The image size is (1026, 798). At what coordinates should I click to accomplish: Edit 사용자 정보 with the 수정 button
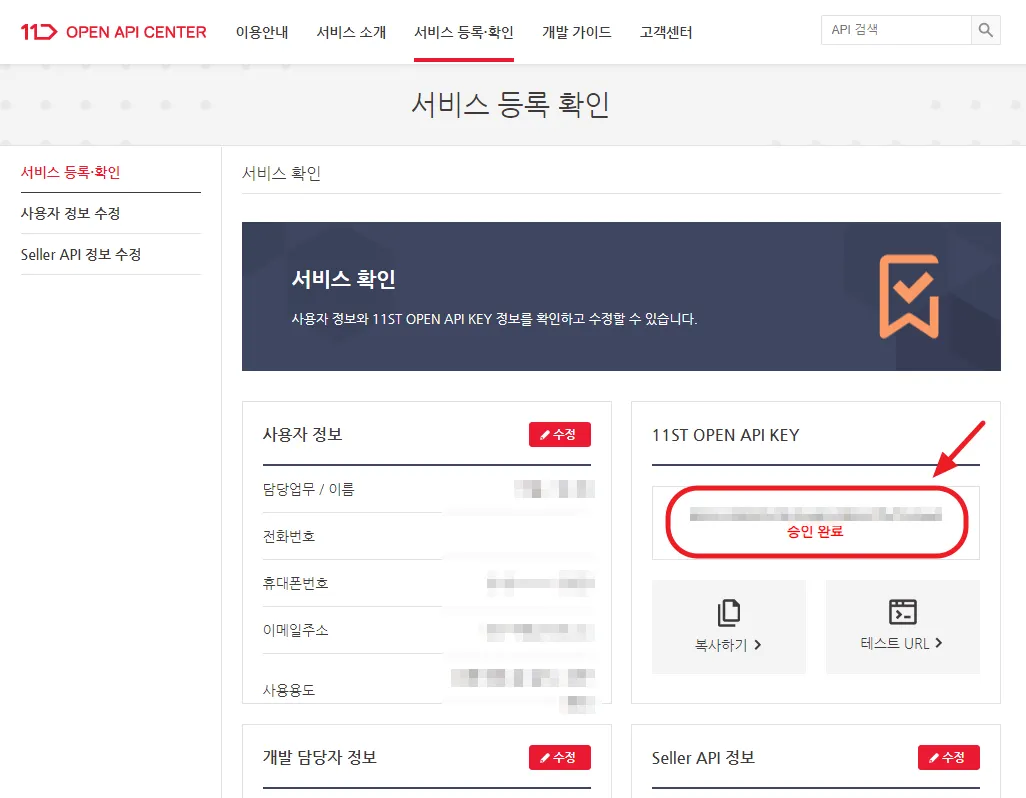559,434
